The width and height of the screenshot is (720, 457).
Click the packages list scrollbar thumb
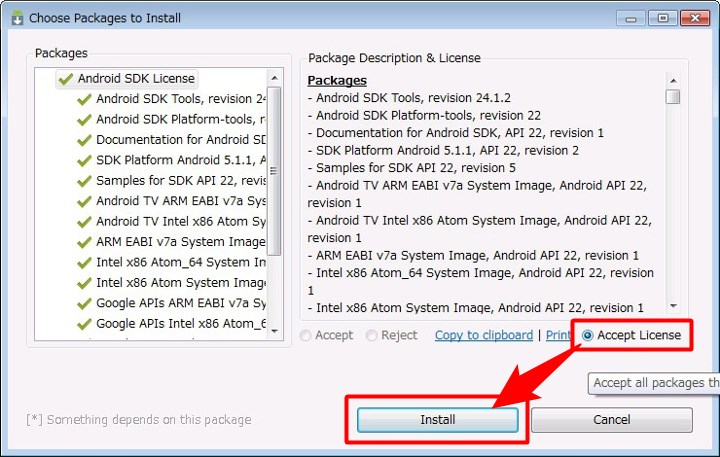[x=274, y=171]
